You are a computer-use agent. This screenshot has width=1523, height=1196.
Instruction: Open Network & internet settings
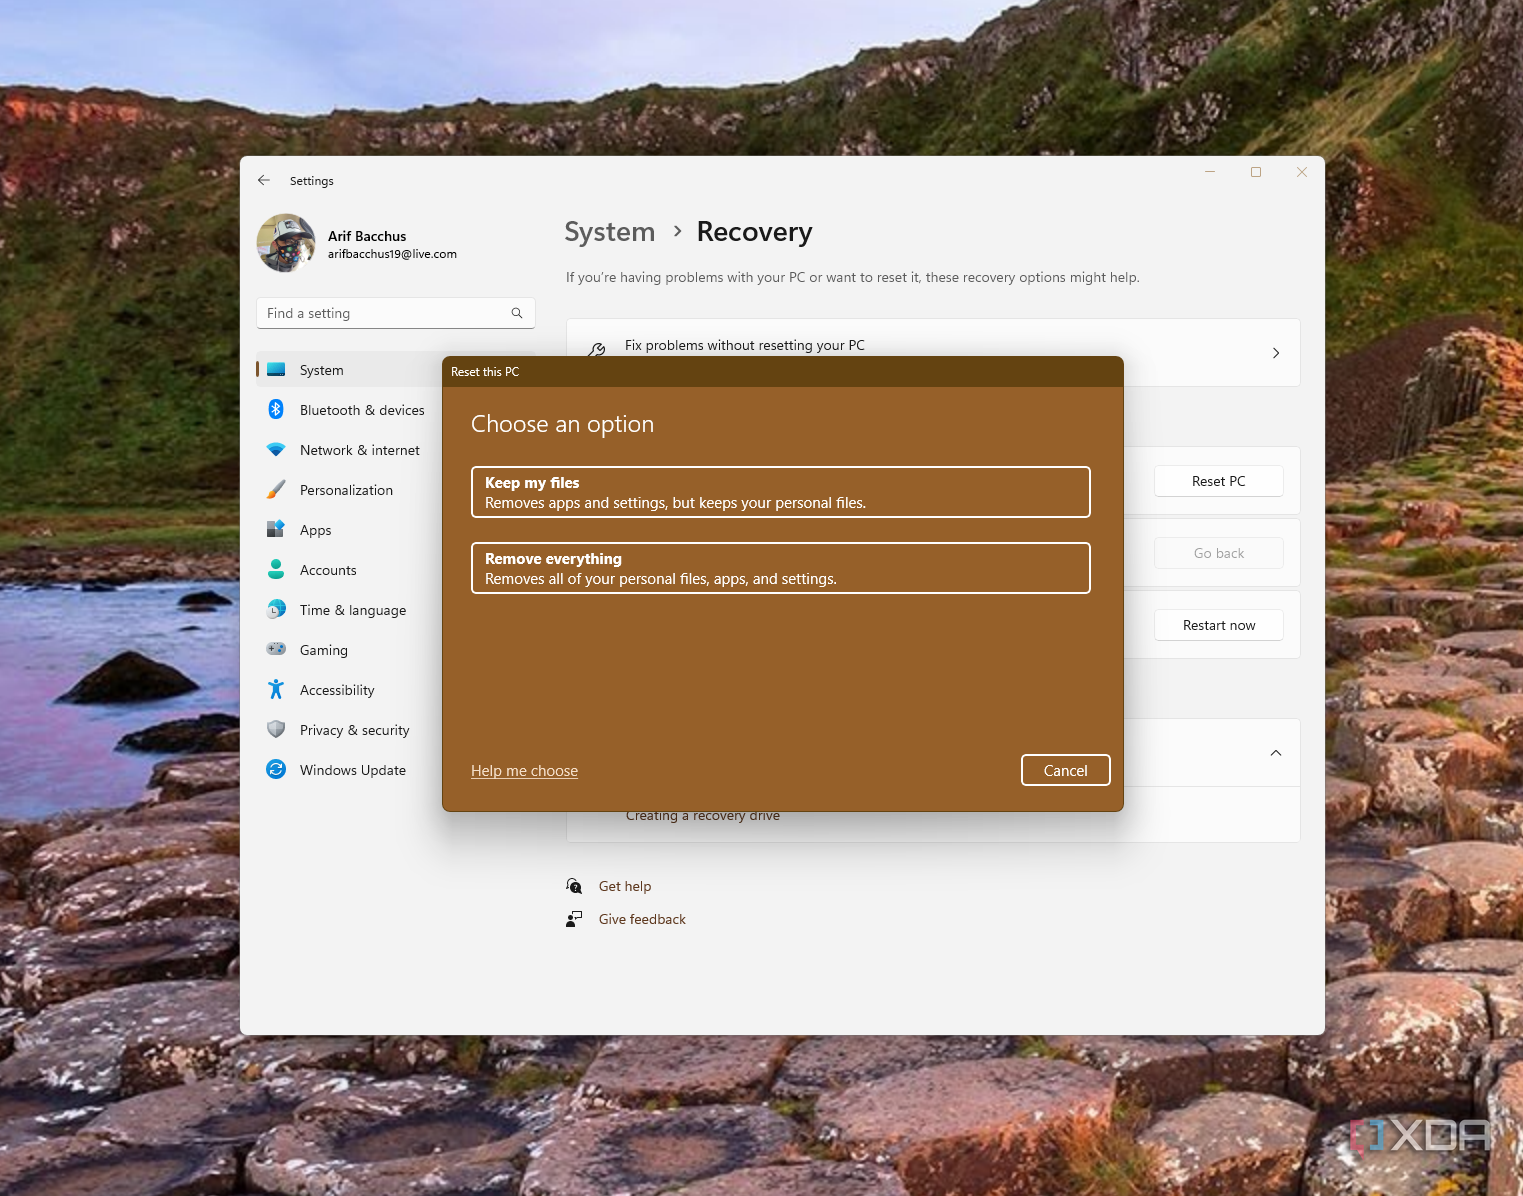tap(275, 449)
